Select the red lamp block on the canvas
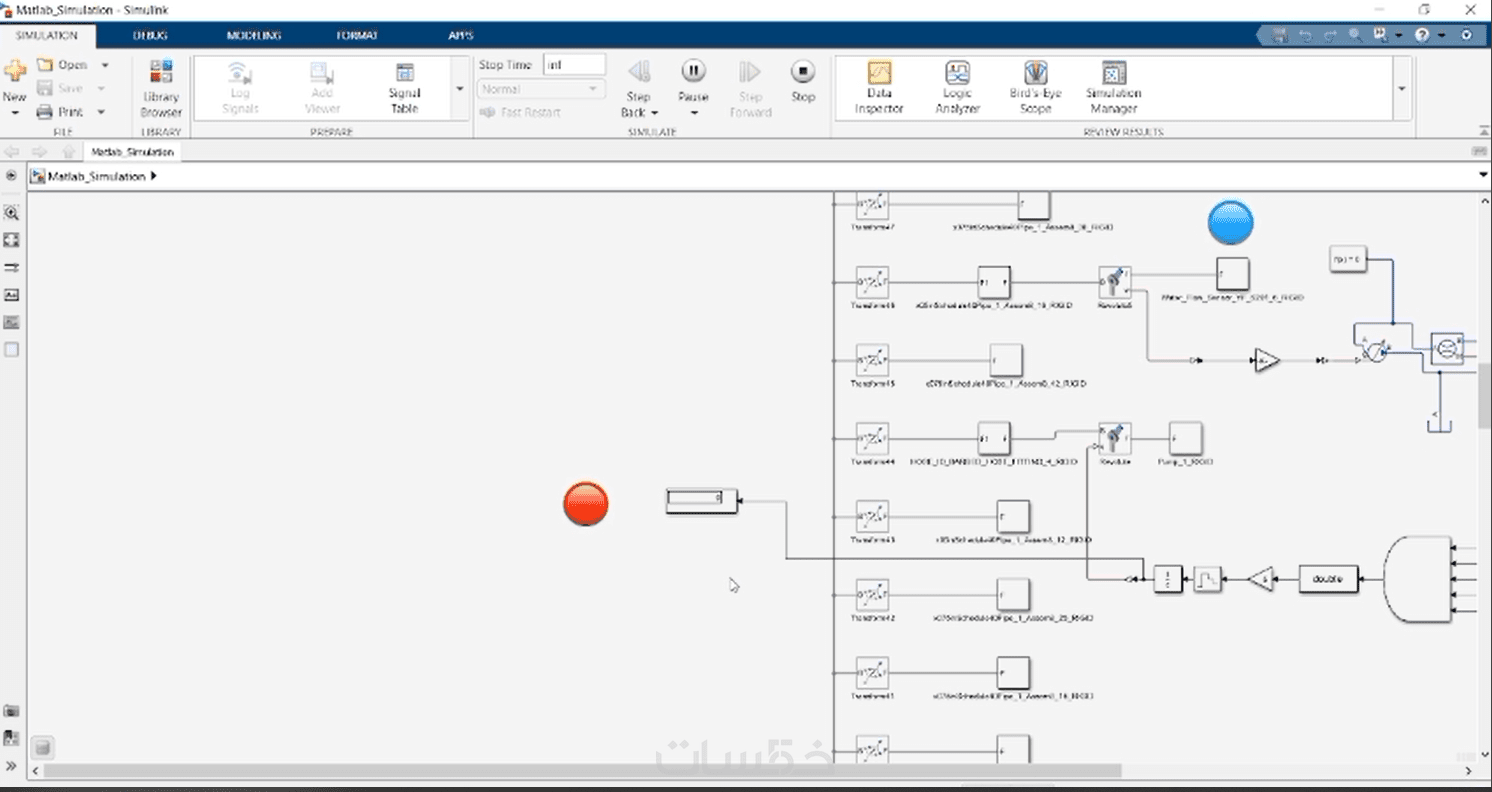 [586, 503]
